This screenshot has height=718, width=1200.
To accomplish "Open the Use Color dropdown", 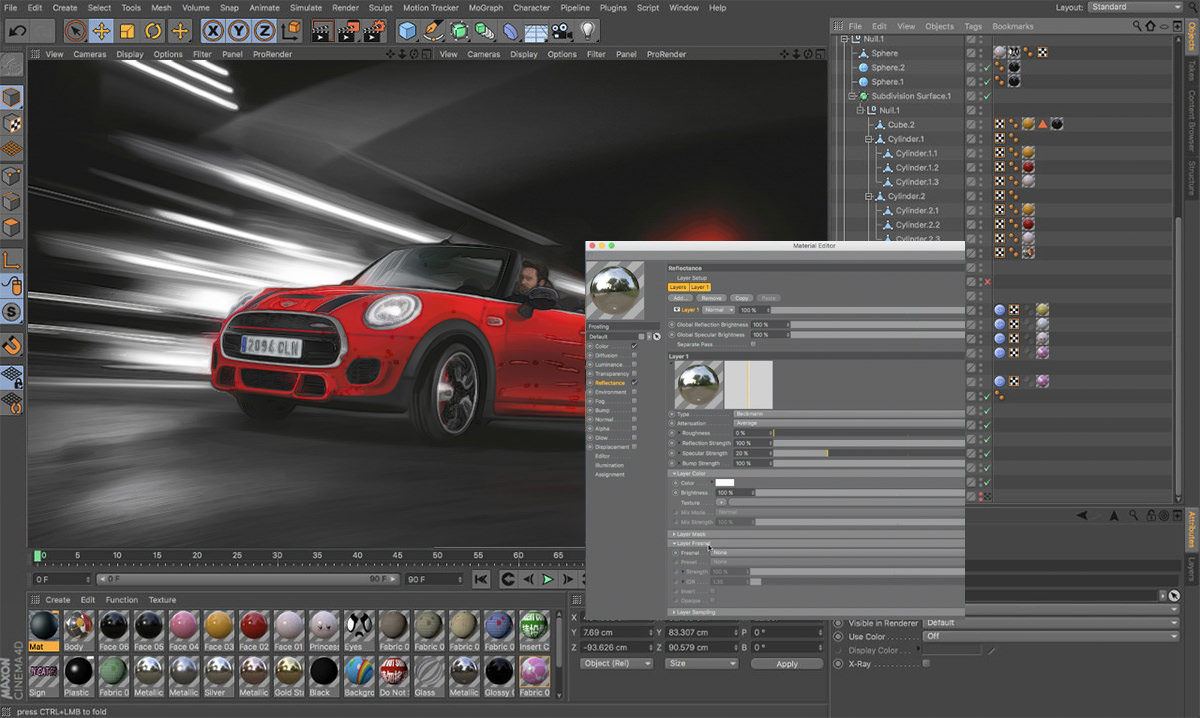I will [1051, 636].
